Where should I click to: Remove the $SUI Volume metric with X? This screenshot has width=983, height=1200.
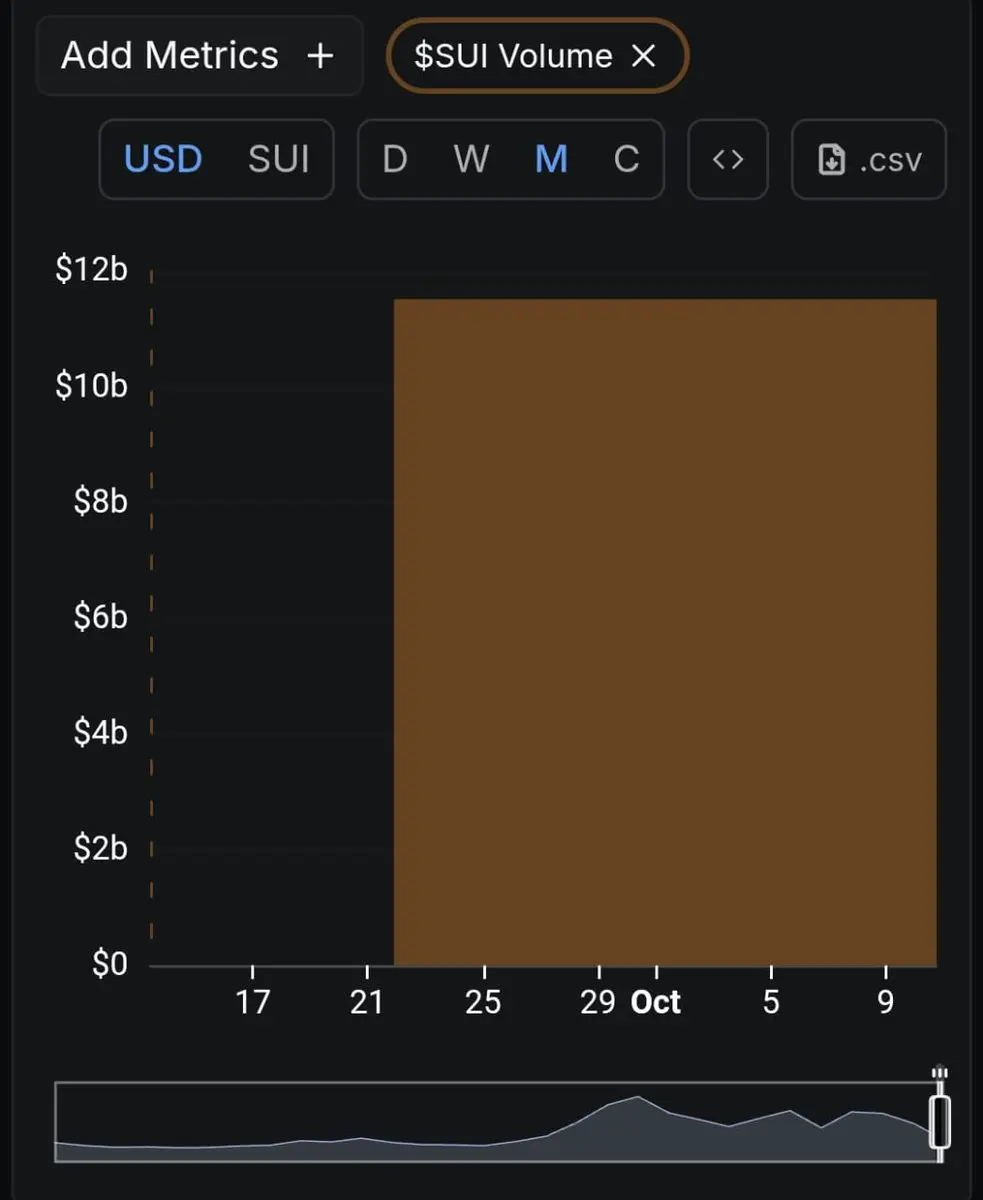644,57
